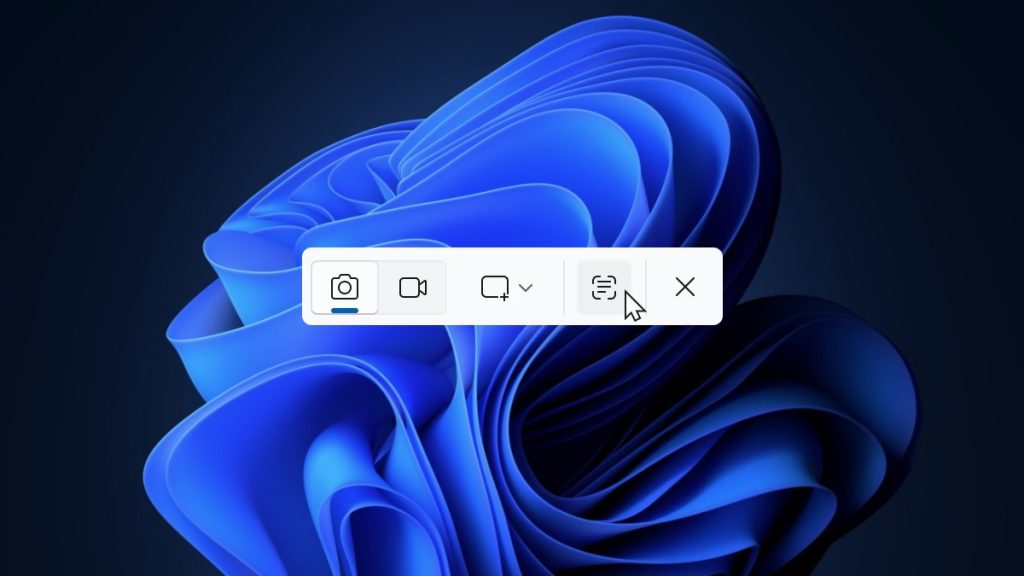Dismiss the capture bar with the X
This screenshot has width=1024, height=576.
point(685,287)
